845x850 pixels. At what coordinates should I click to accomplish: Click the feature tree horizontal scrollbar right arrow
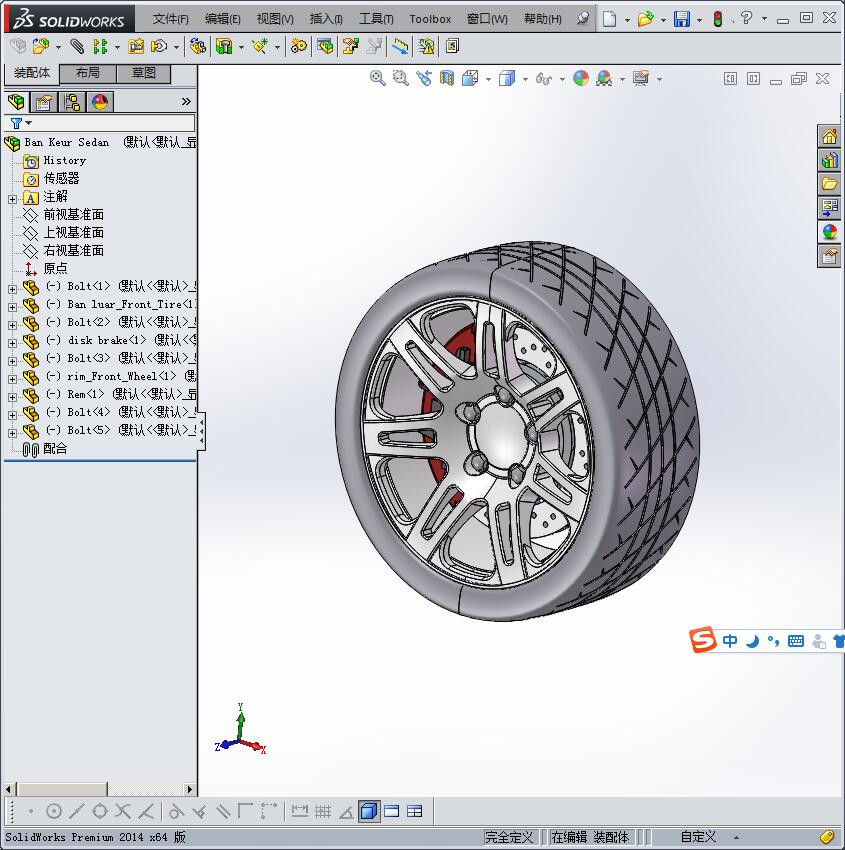tap(189, 789)
